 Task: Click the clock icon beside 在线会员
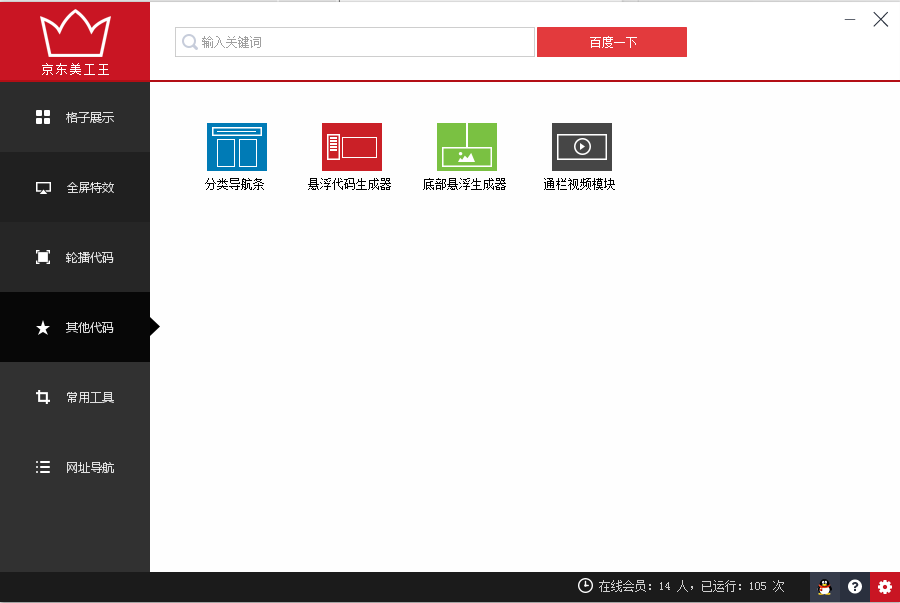coord(585,586)
